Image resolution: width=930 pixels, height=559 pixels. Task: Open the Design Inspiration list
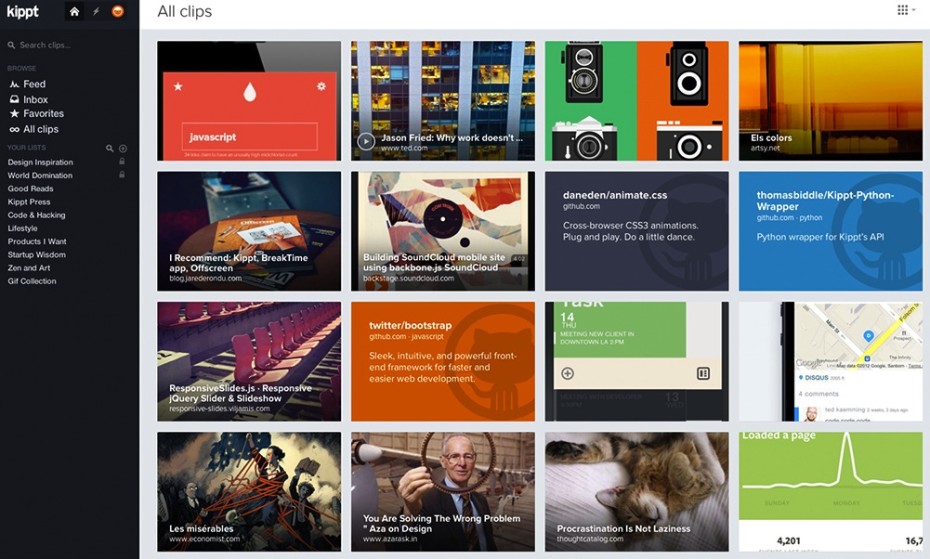40,162
